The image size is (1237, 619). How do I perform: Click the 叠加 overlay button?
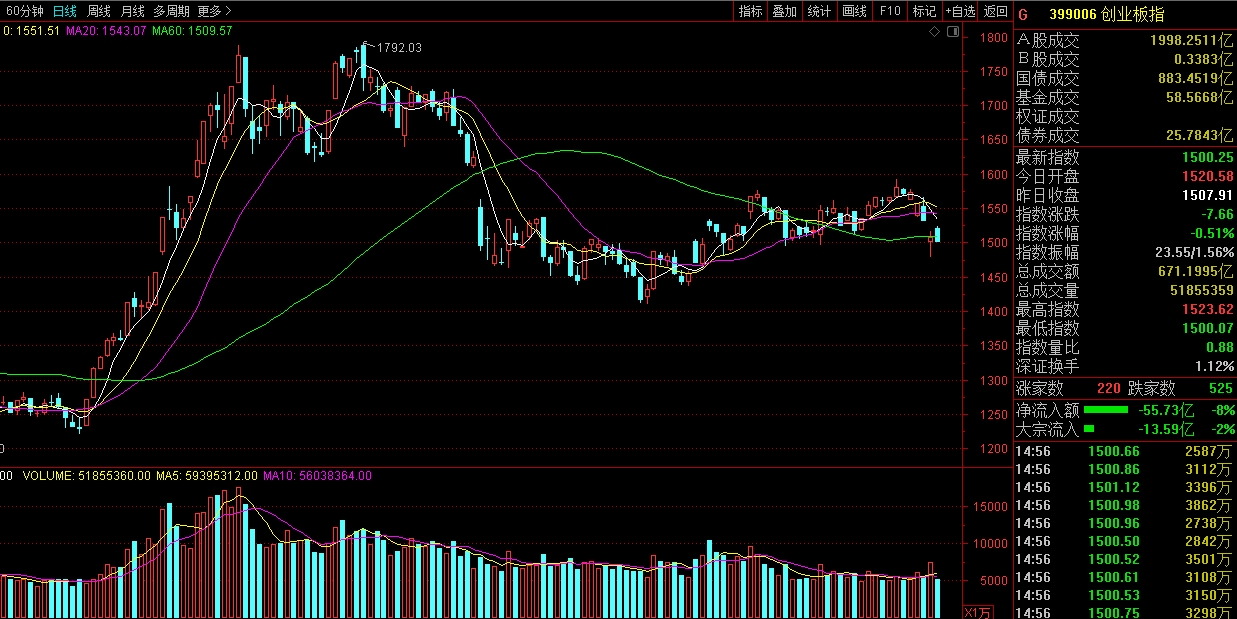785,11
